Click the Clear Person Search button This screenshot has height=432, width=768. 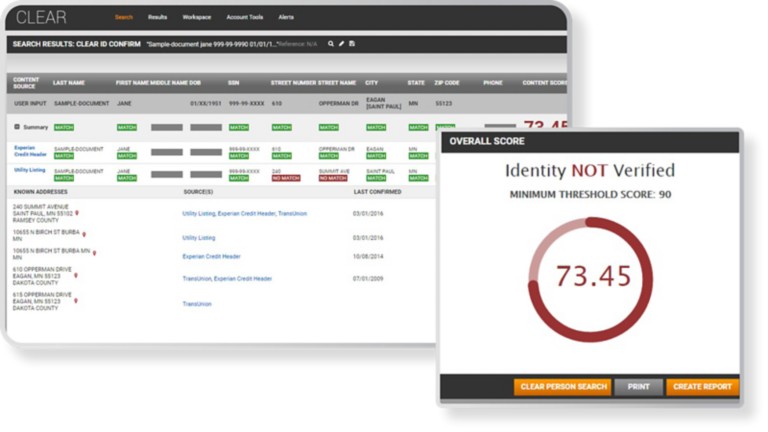pos(563,387)
